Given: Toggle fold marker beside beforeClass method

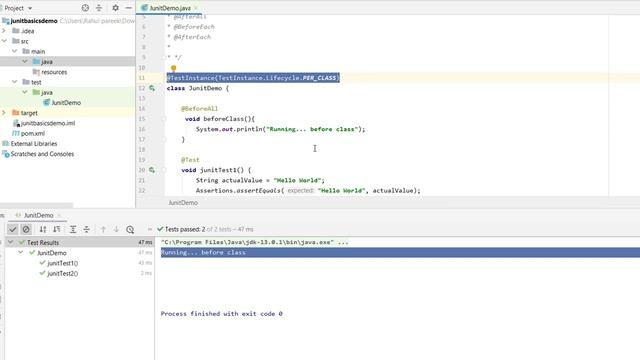Looking at the screenshot, I should click(x=164, y=119).
